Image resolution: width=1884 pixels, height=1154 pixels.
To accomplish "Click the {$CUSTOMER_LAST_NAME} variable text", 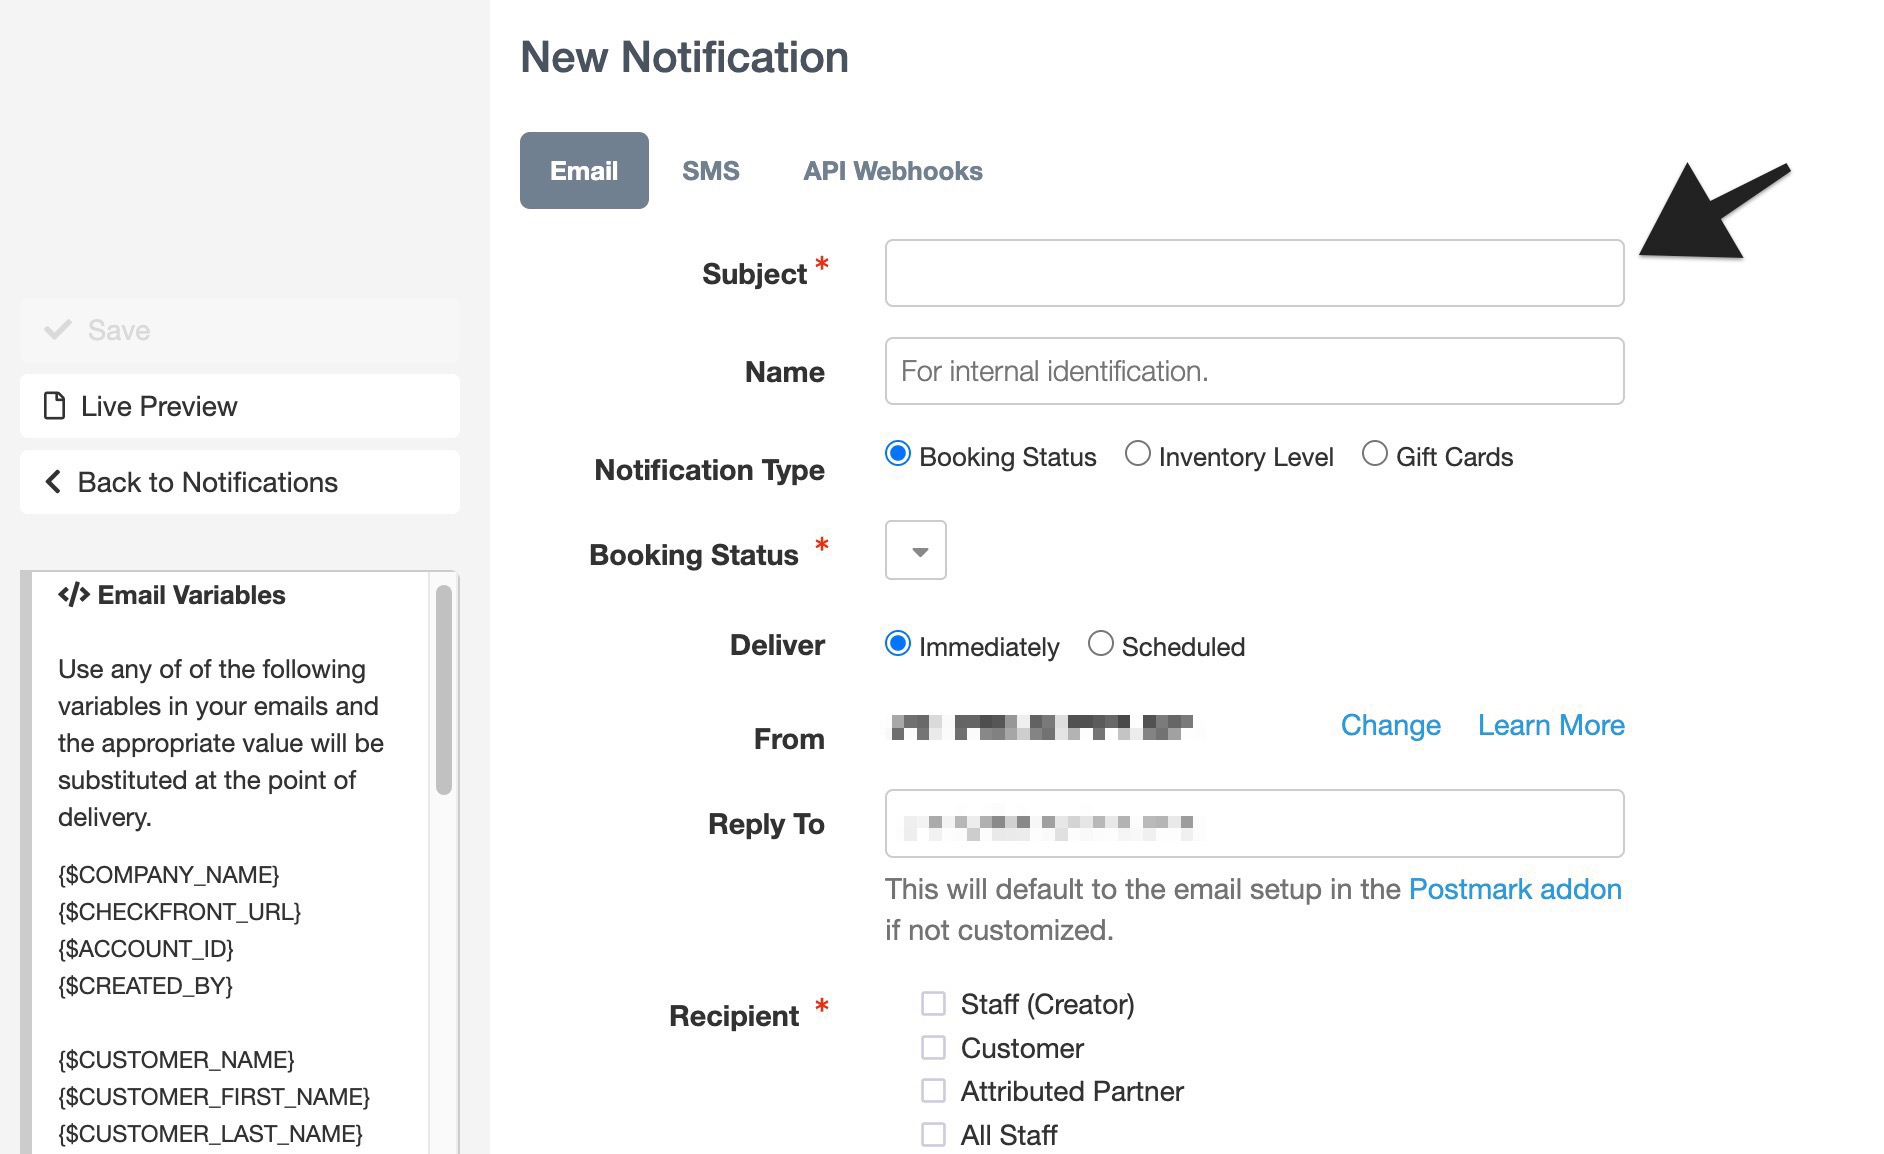I will 210,1134.
